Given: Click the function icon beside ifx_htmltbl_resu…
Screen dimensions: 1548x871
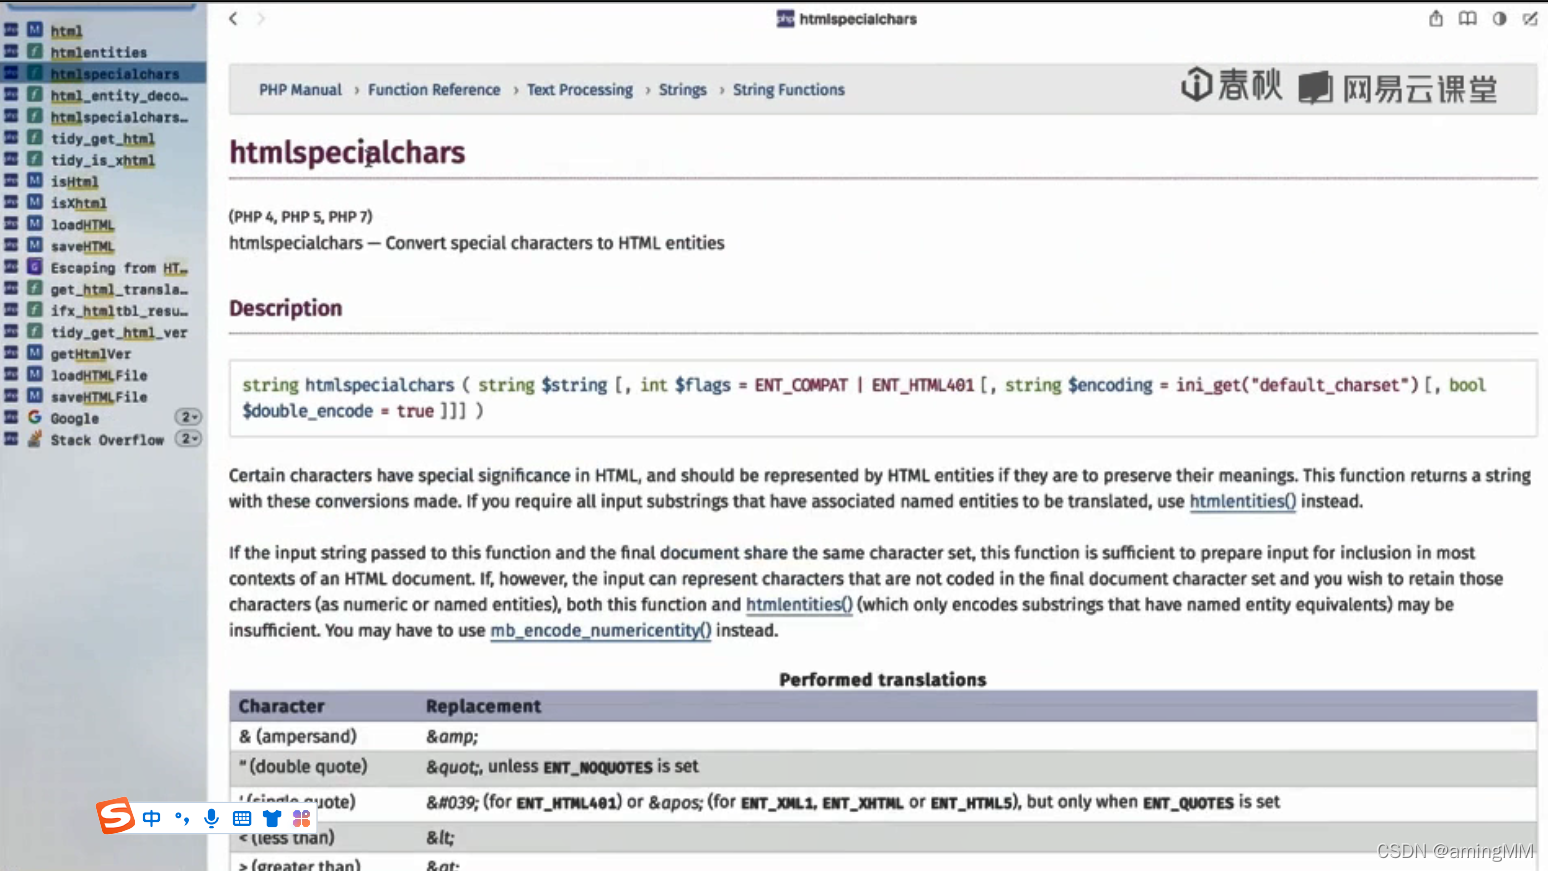Looking at the screenshot, I should 35,310.
